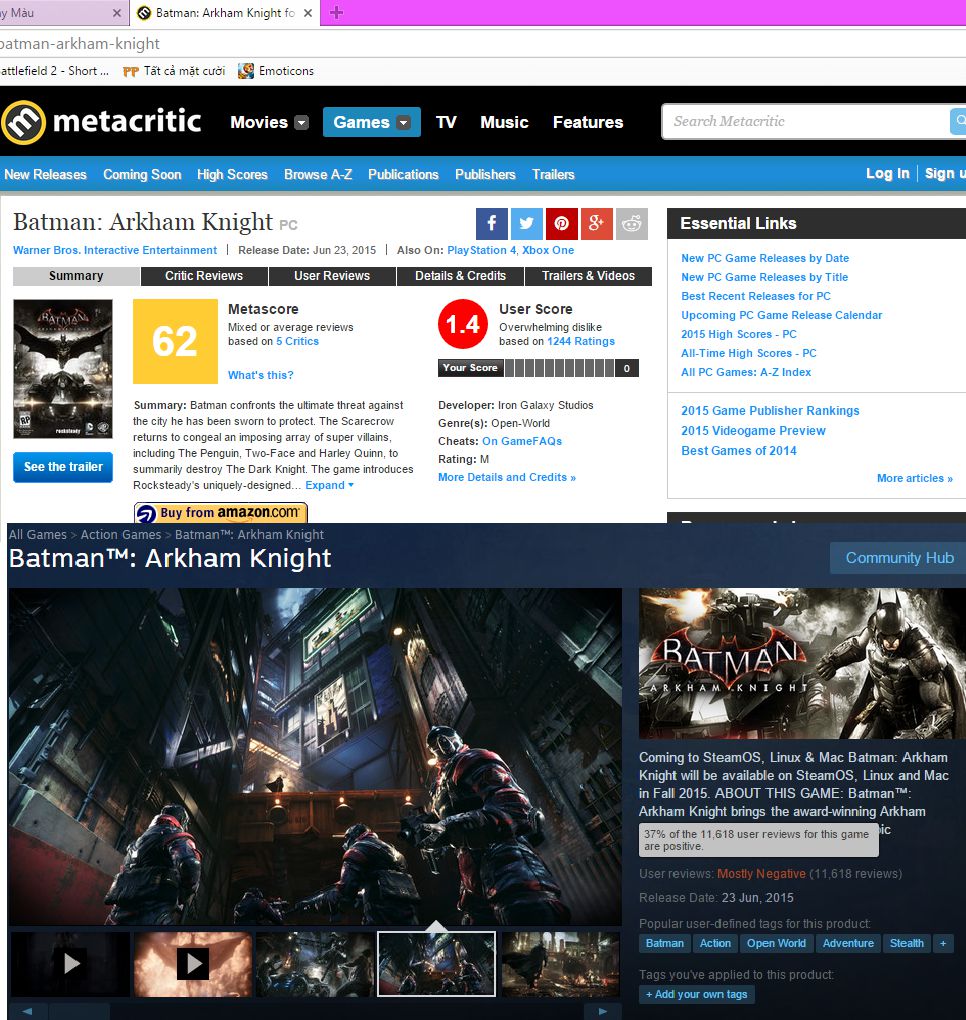
Task: Share the page on Twitter
Action: [x=527, y=224]
